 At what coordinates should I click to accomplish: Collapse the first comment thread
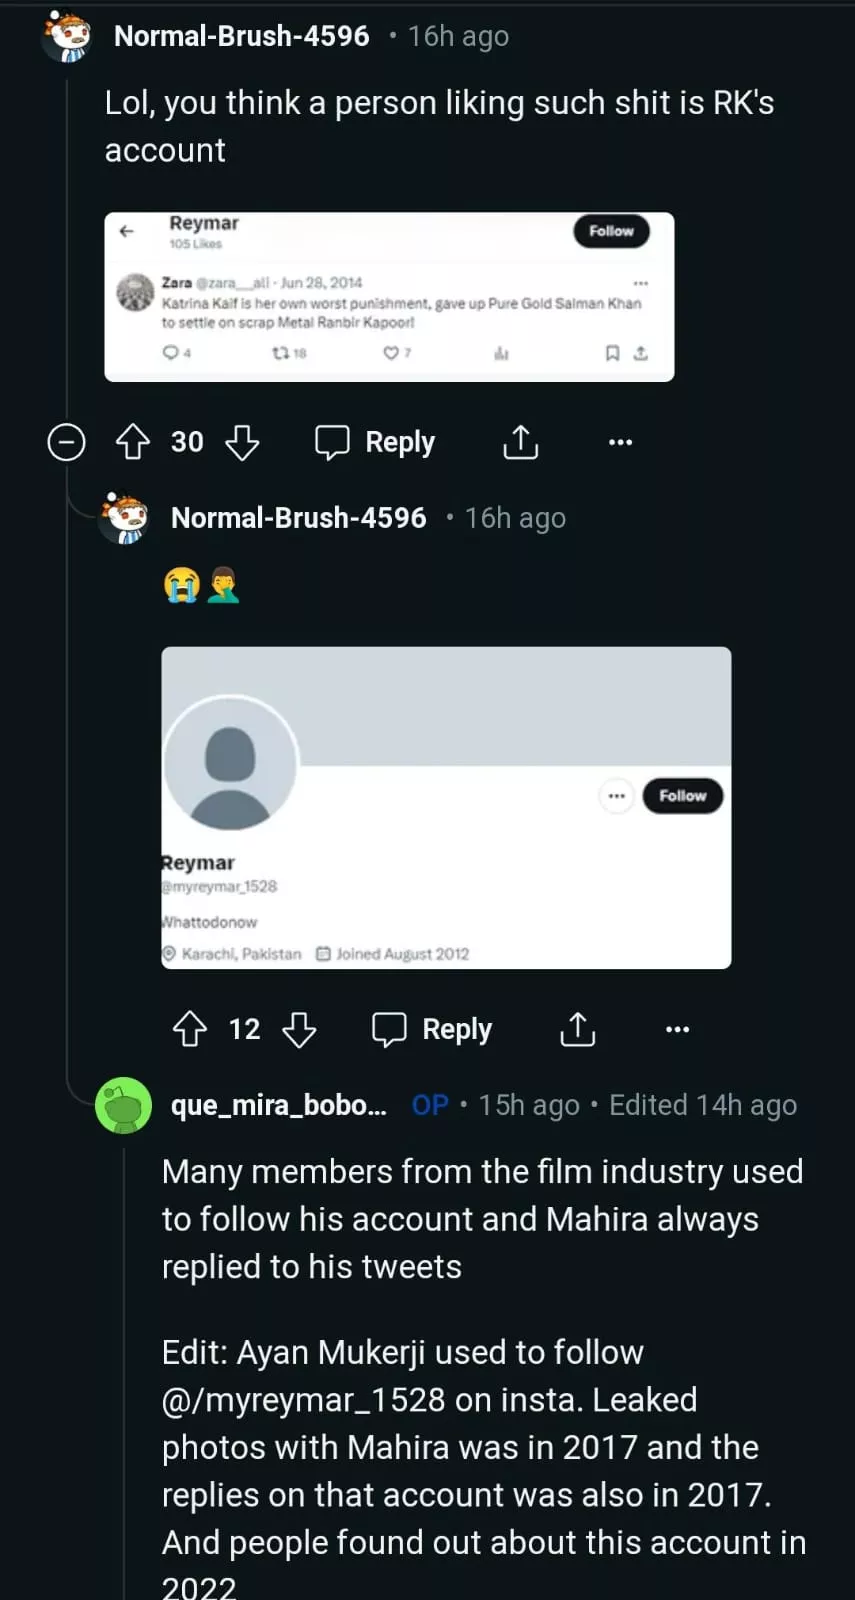(67, 442)
